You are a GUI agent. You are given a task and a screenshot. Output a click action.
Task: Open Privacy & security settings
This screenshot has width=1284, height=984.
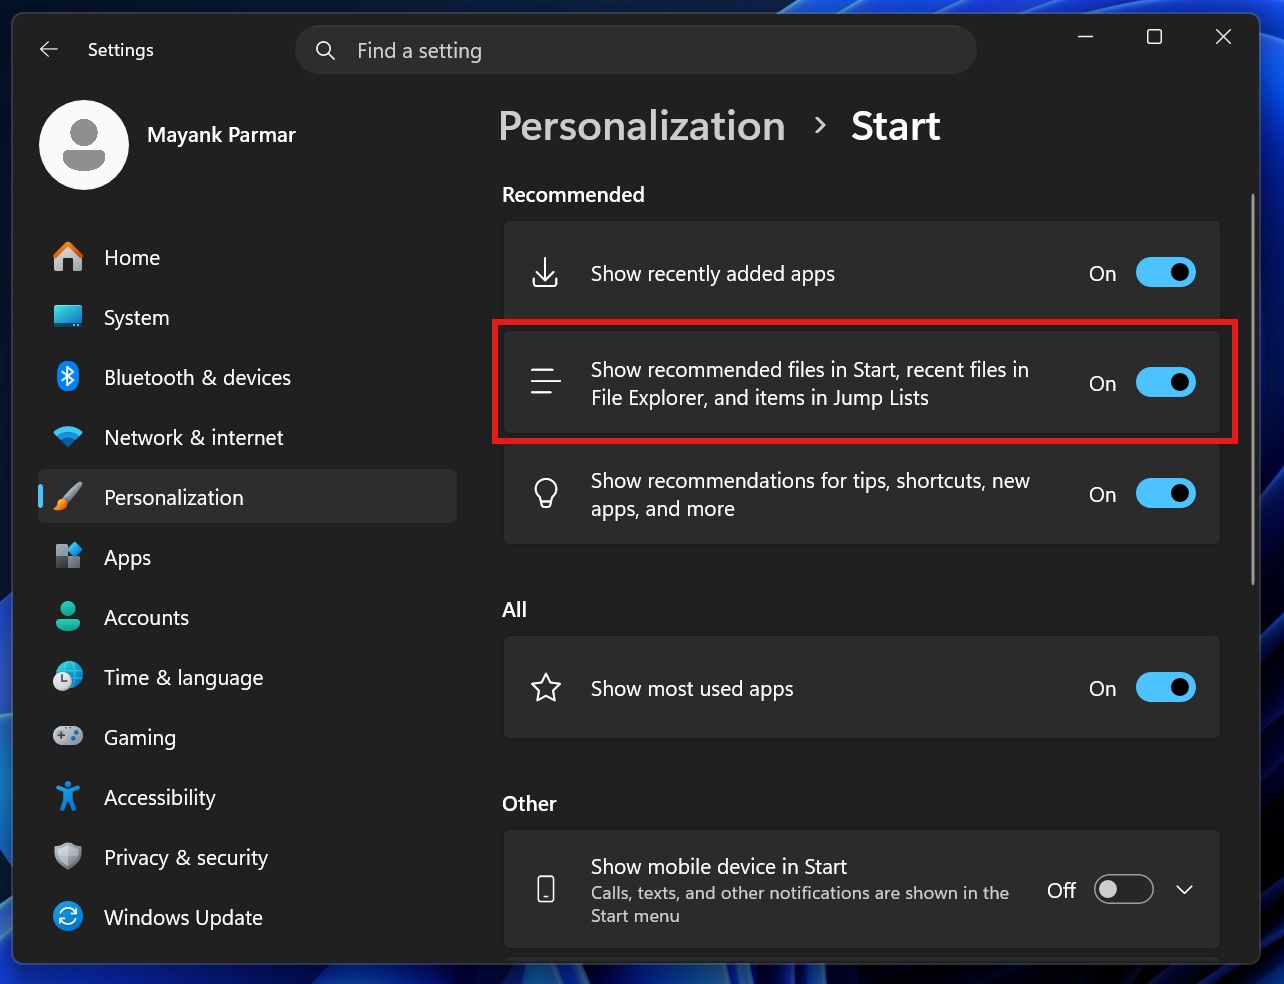pos(247,857)
